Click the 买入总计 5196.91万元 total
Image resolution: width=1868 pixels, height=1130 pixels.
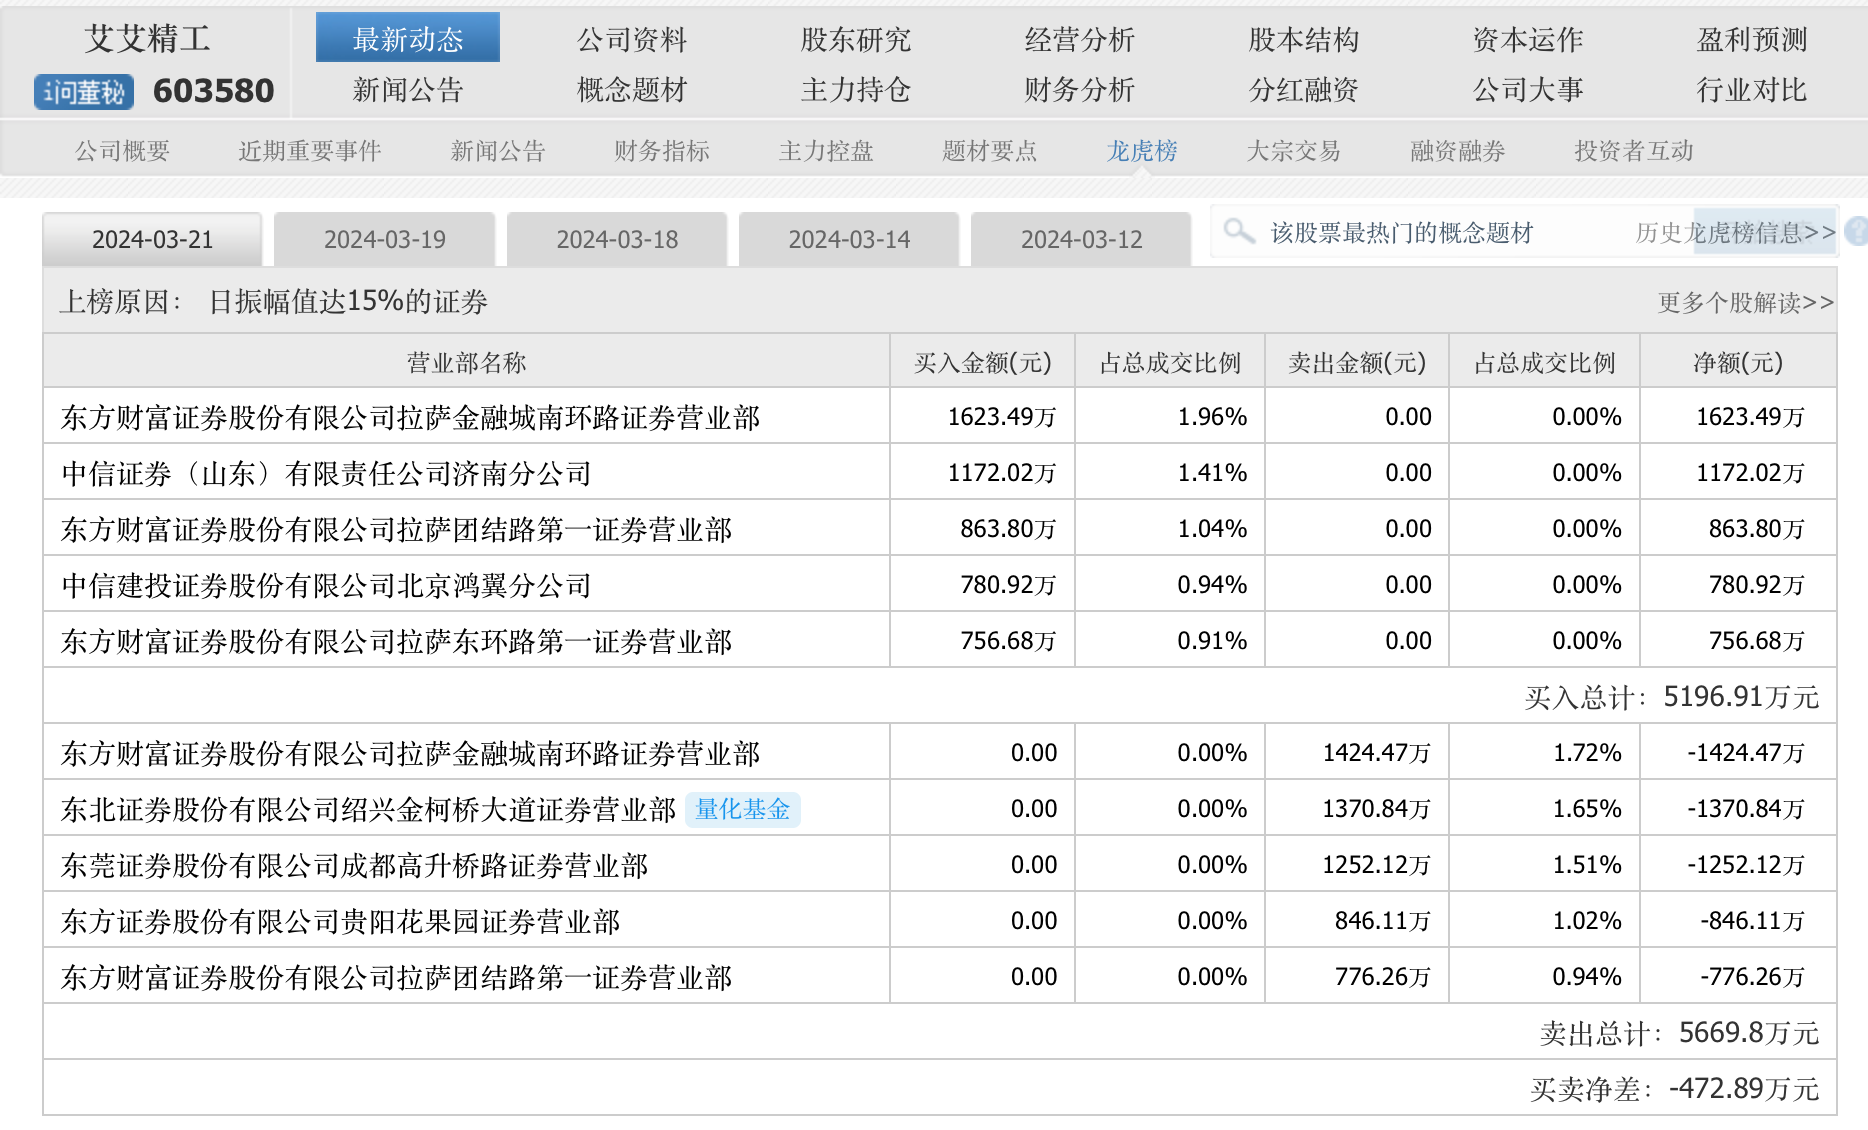(x=1672, y=697)
